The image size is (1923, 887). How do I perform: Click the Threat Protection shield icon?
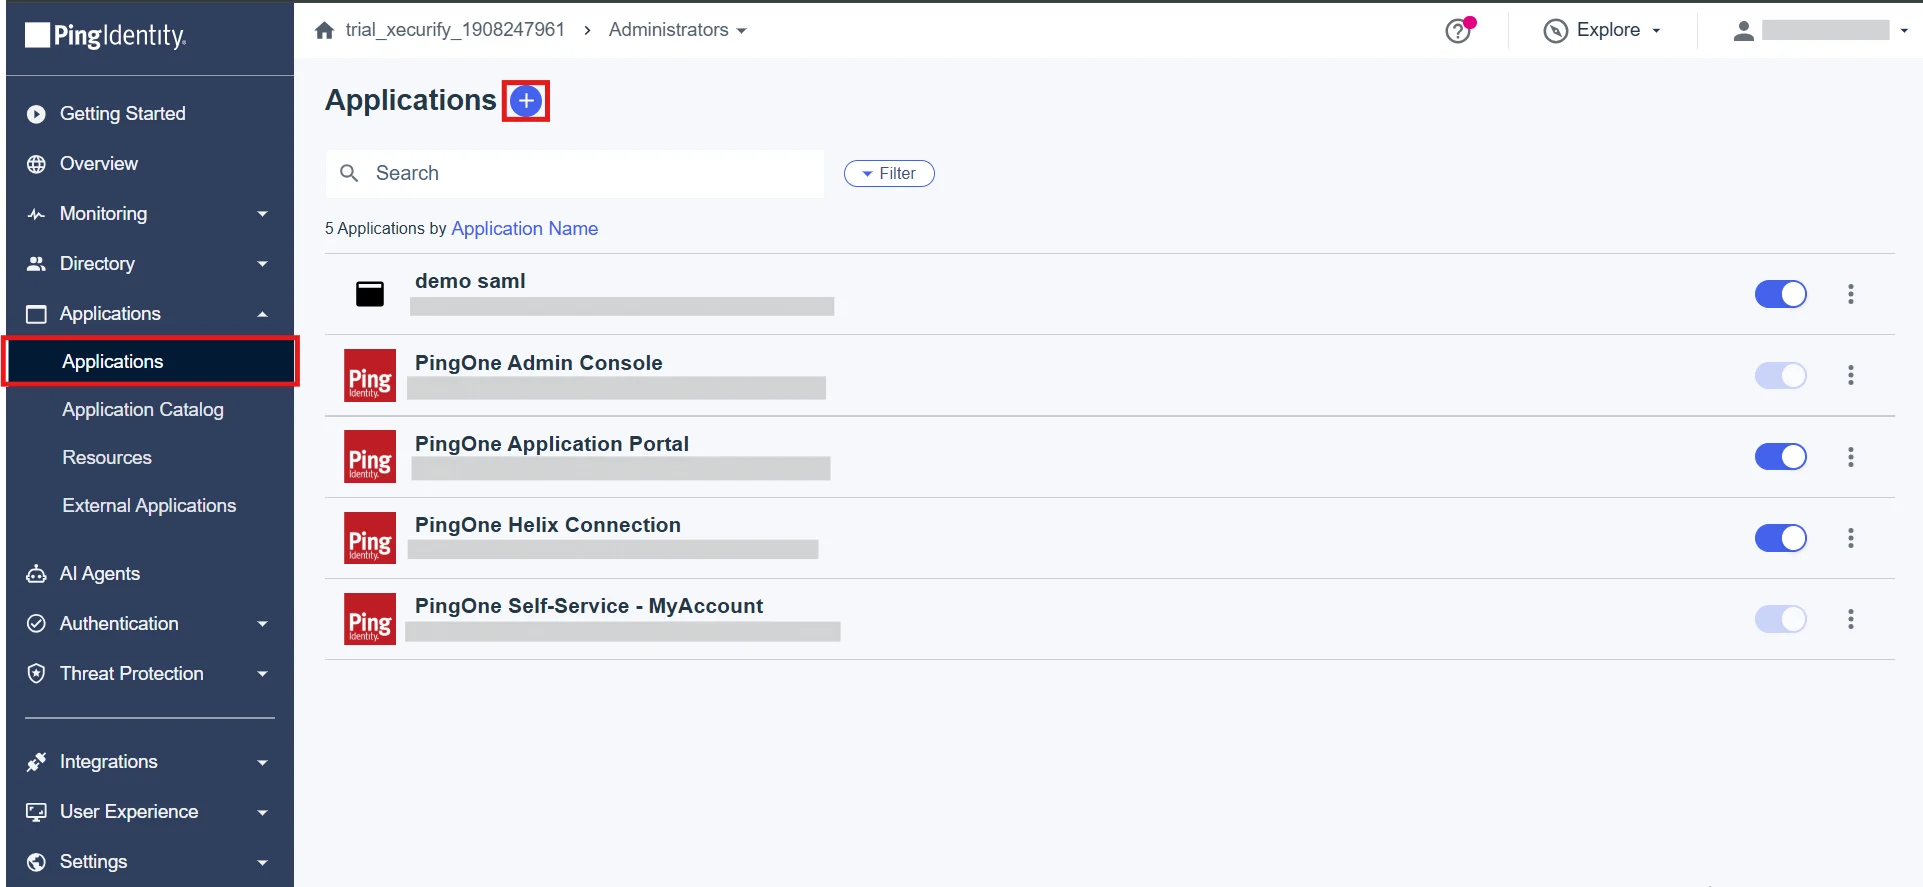coord(36,674)
